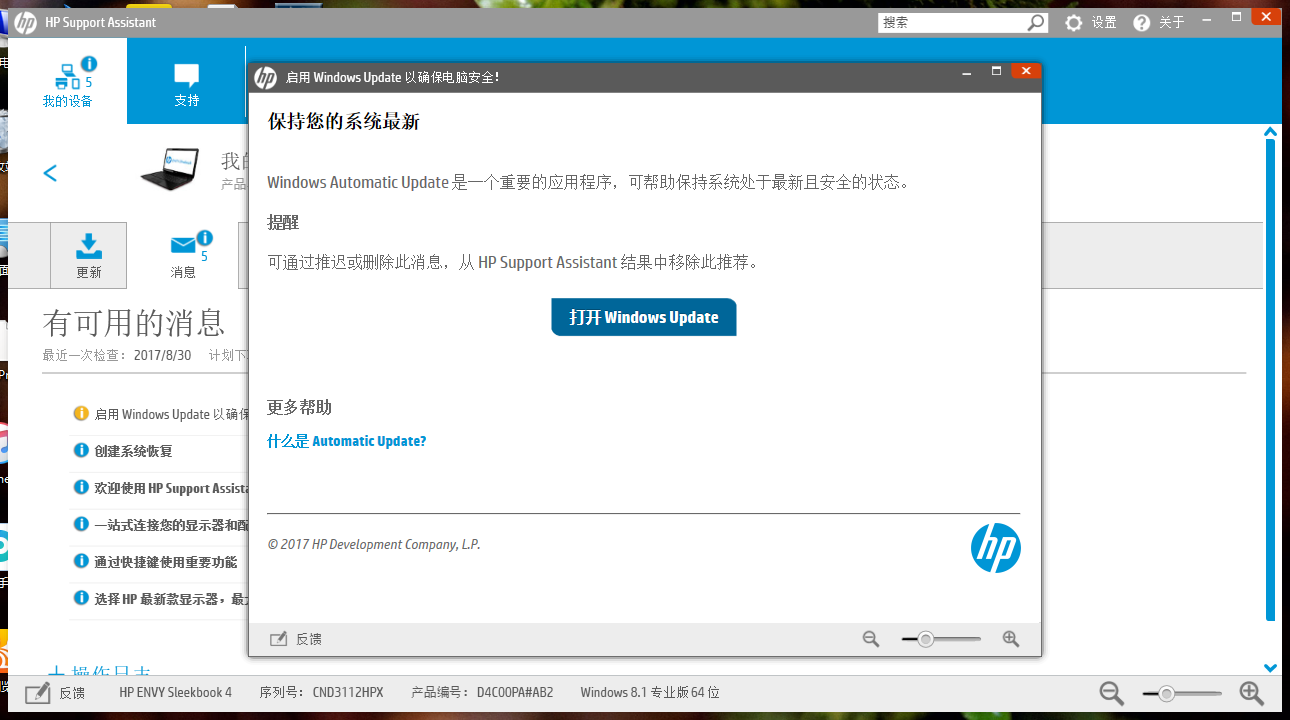Adjust main window zoom slider
Viewport: 1290px width, 720px height.
(1166, 693)
